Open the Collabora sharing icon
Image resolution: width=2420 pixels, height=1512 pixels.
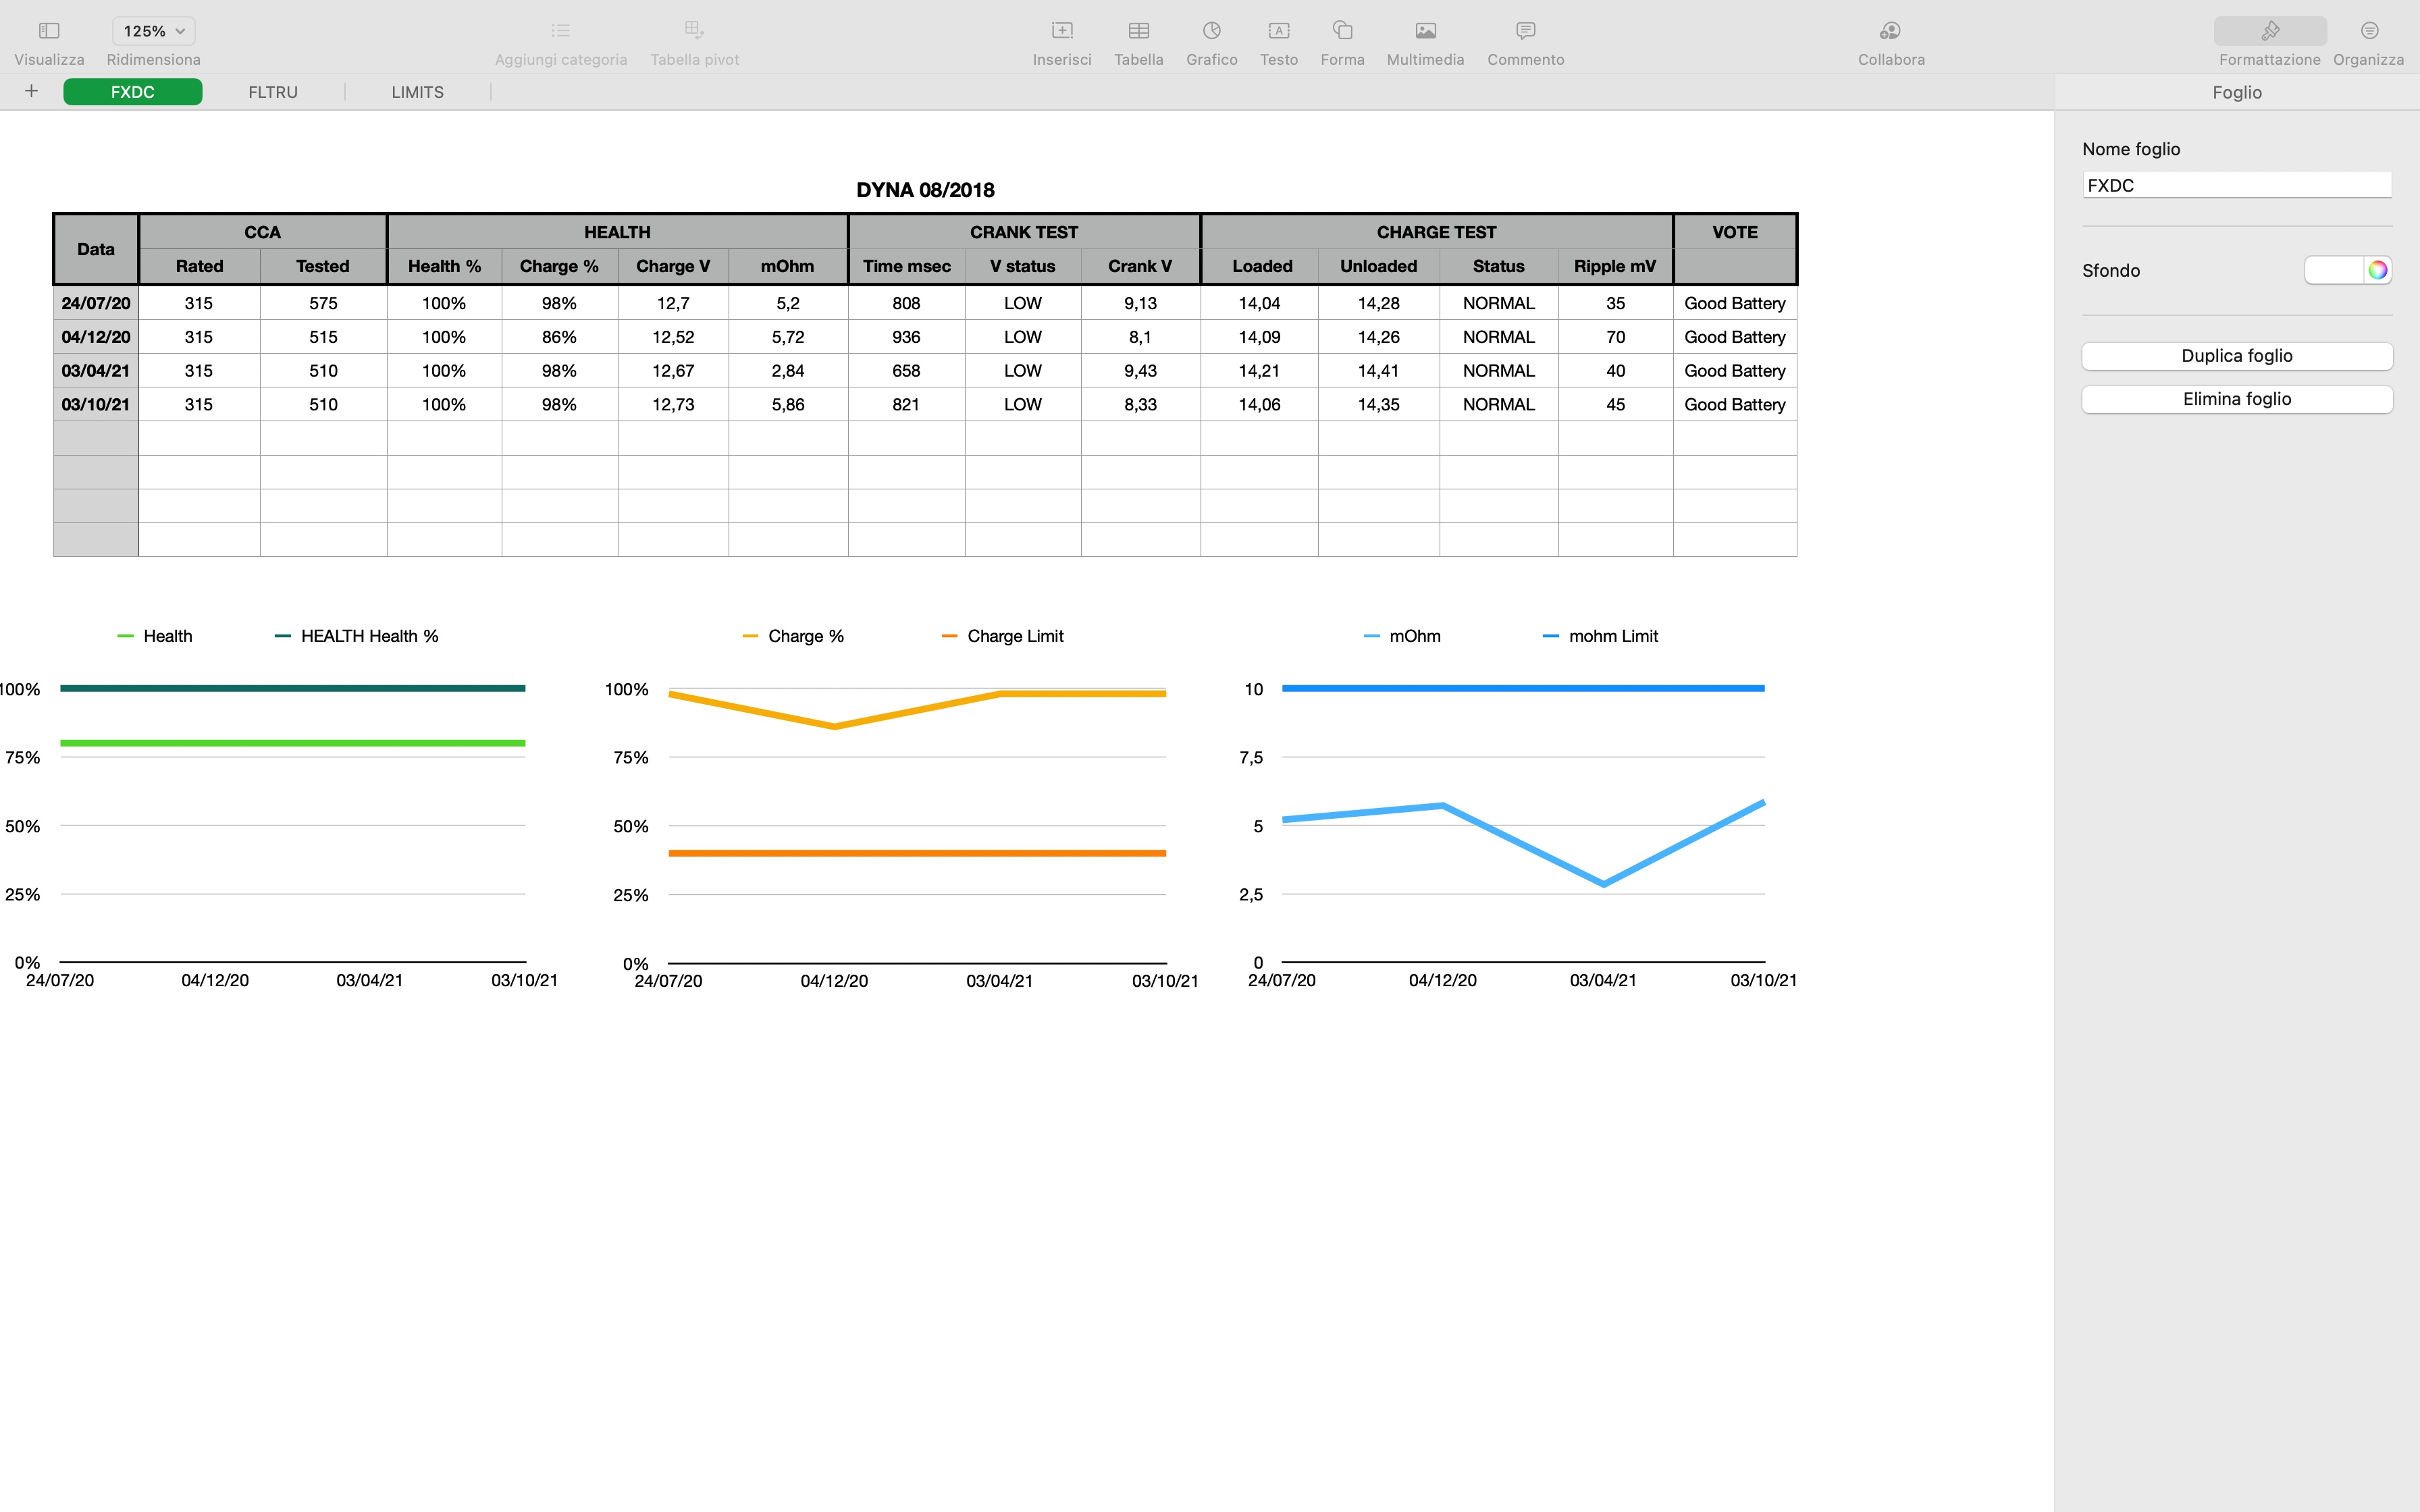click(1890, 31)
